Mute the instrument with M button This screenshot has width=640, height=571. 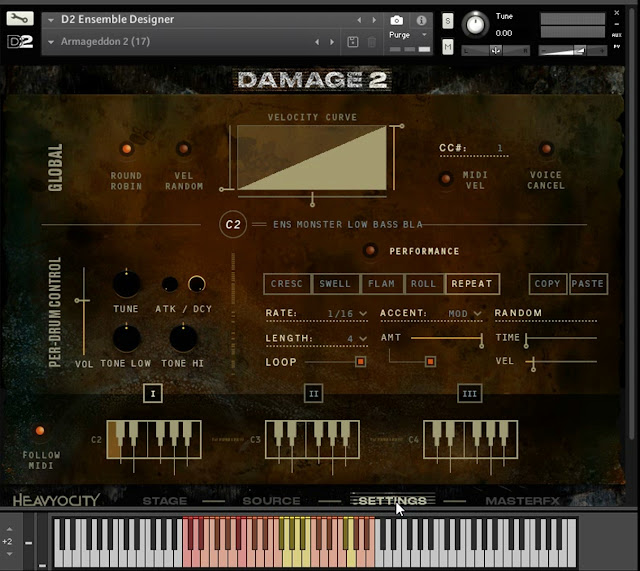[x=448, y=47]
